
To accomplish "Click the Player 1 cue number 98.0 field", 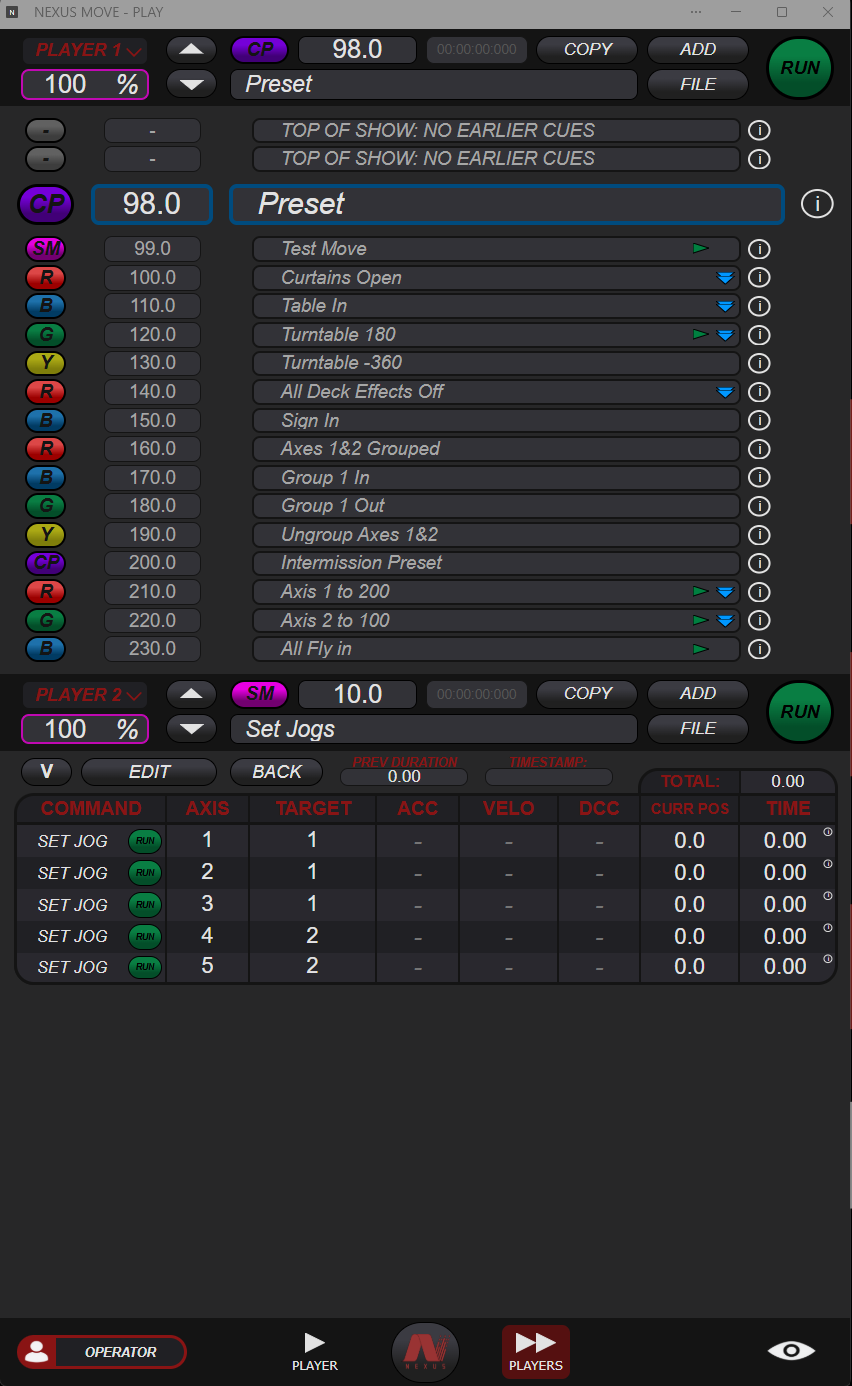I will click(x=357, y=50).
